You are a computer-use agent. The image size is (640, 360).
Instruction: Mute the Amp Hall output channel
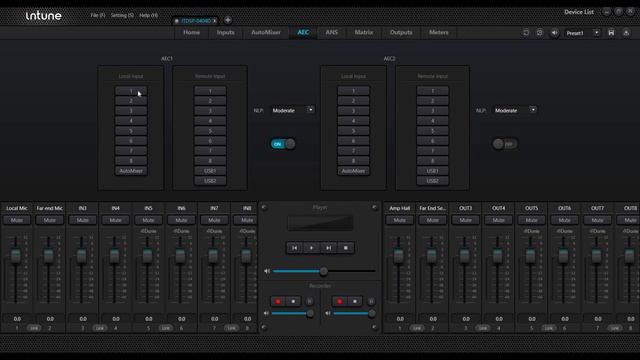400,220
